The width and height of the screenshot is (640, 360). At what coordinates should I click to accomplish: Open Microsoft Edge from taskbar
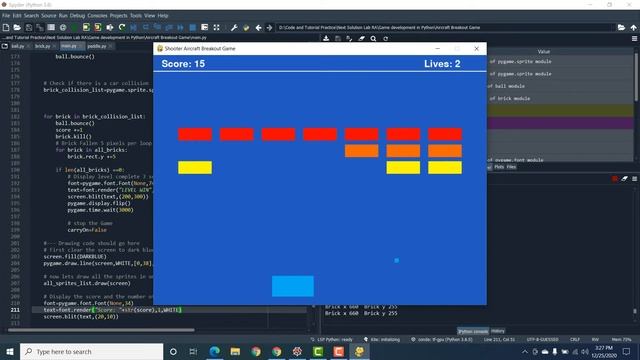(x=215, y=351)
